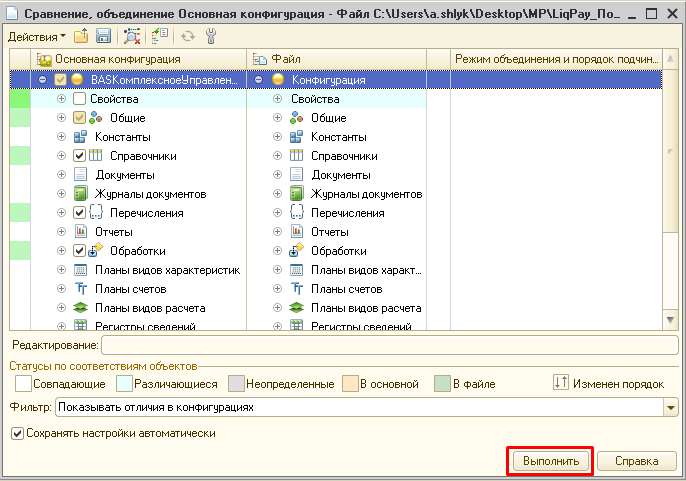Toggle the Справочники checkbox
686x481 pixels.
80,156
